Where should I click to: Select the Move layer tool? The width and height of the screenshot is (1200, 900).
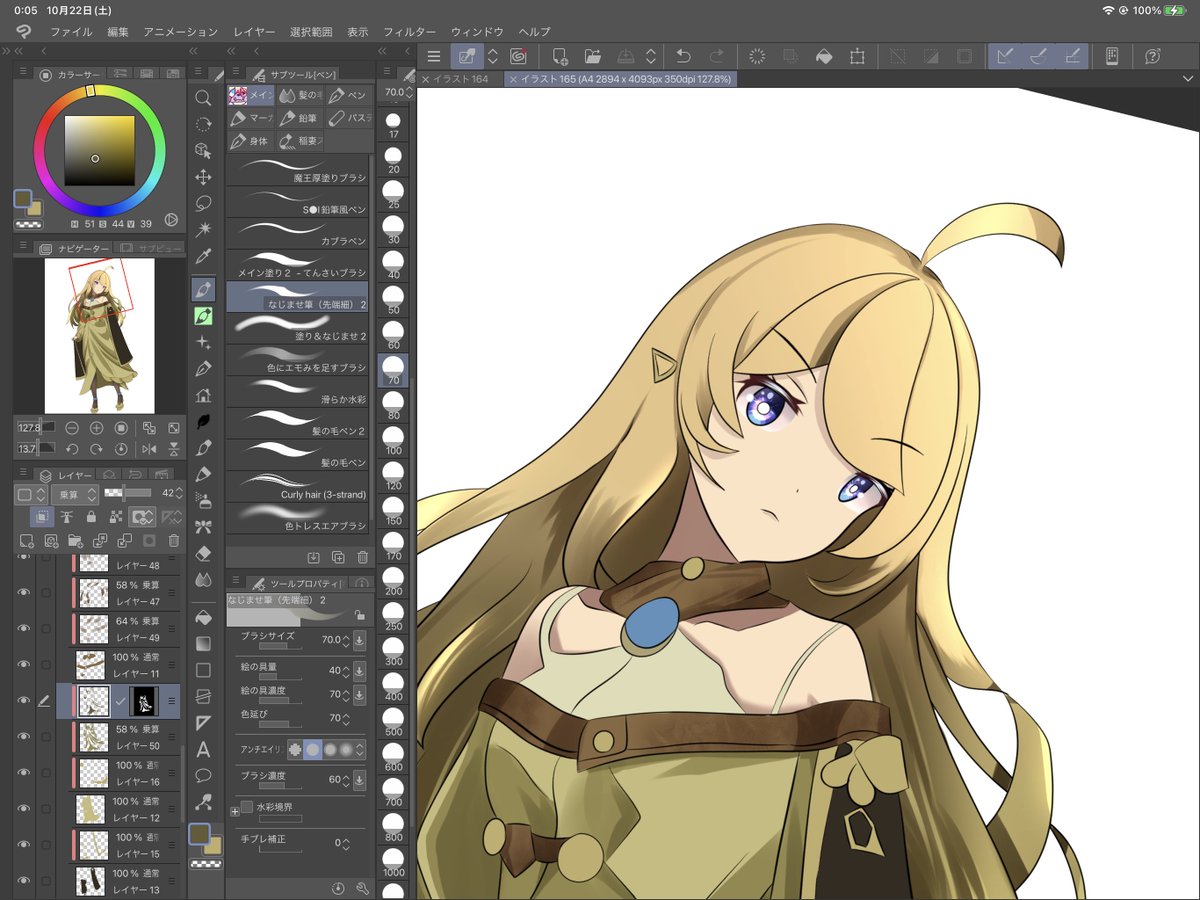203,177
